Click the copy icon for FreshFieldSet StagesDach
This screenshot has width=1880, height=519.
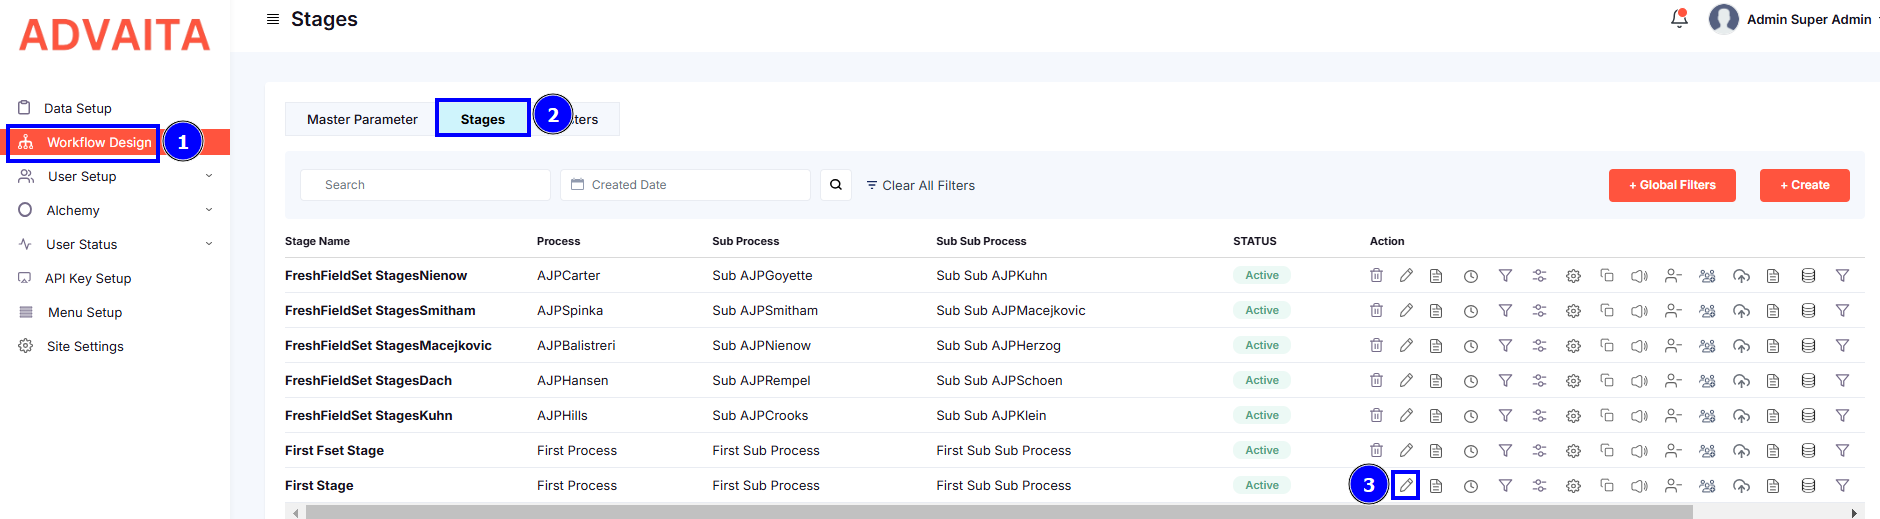1607,381
